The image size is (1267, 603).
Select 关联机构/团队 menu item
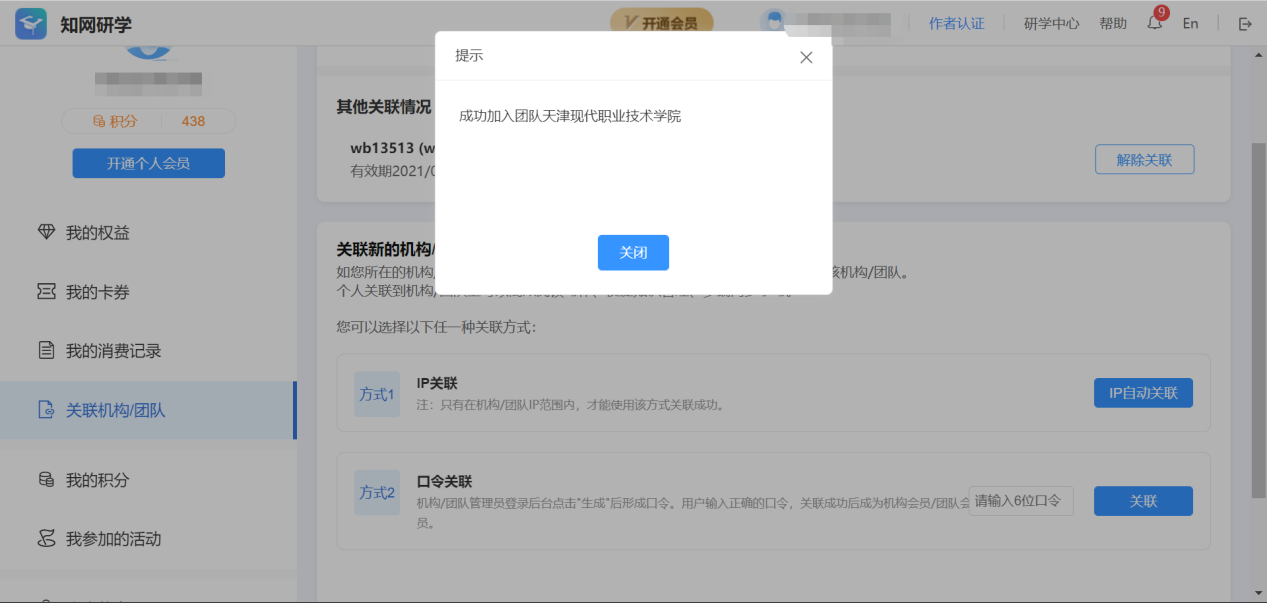[148, 410]
